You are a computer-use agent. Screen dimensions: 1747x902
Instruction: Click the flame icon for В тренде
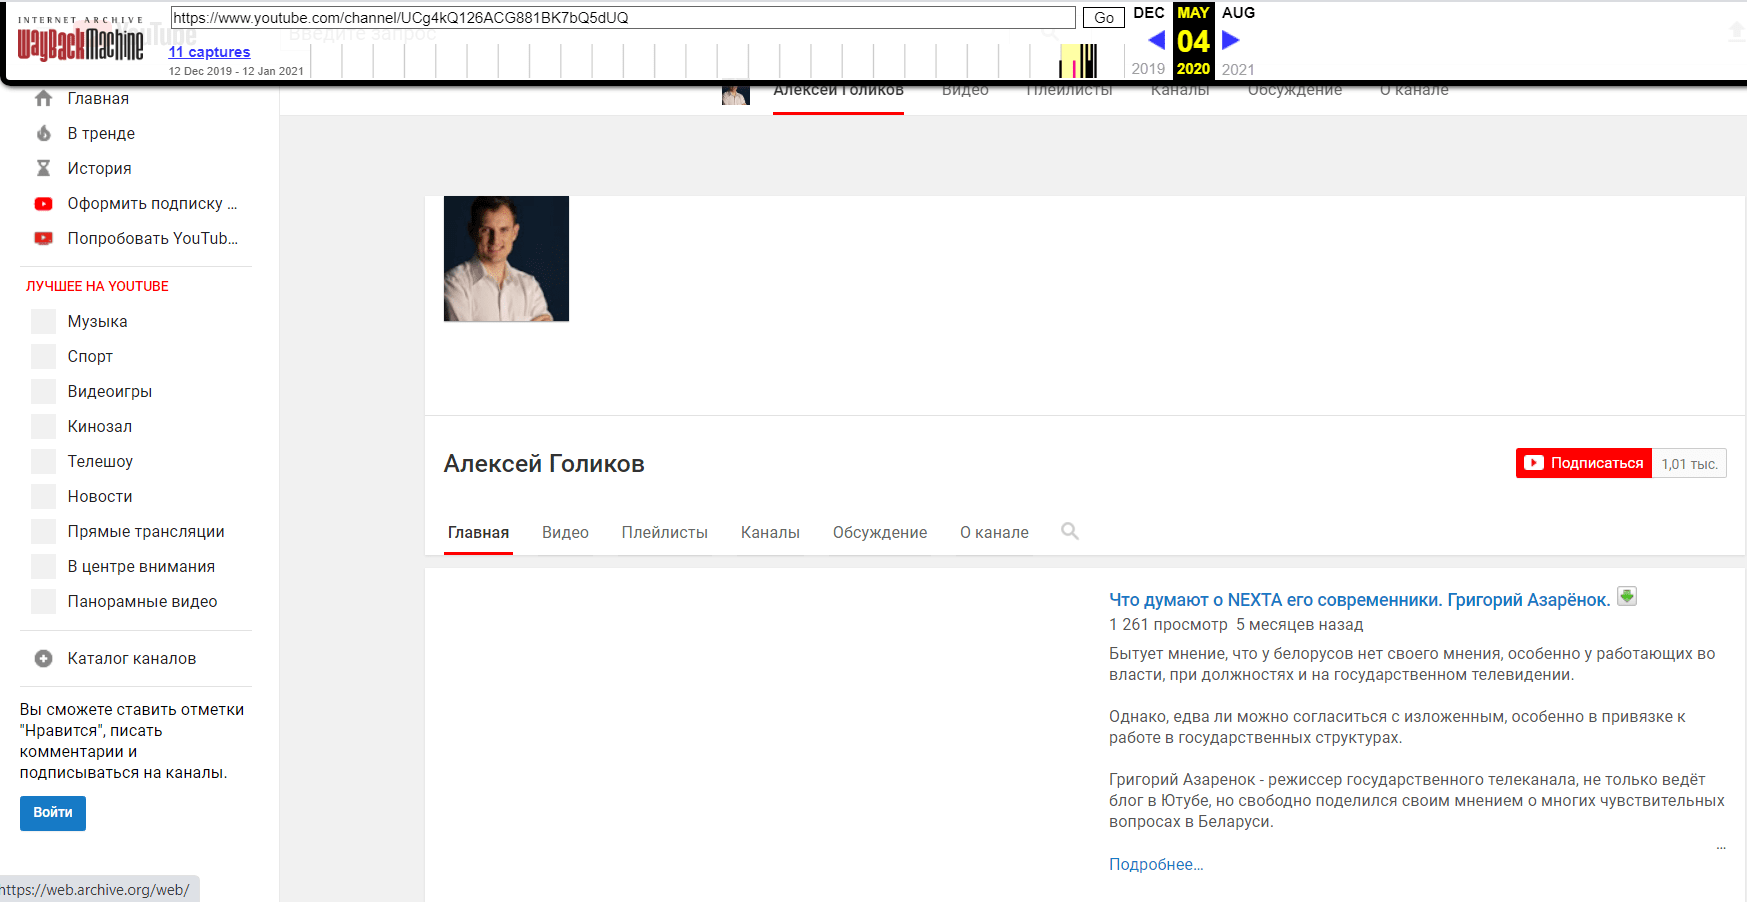tap(43, 133)
